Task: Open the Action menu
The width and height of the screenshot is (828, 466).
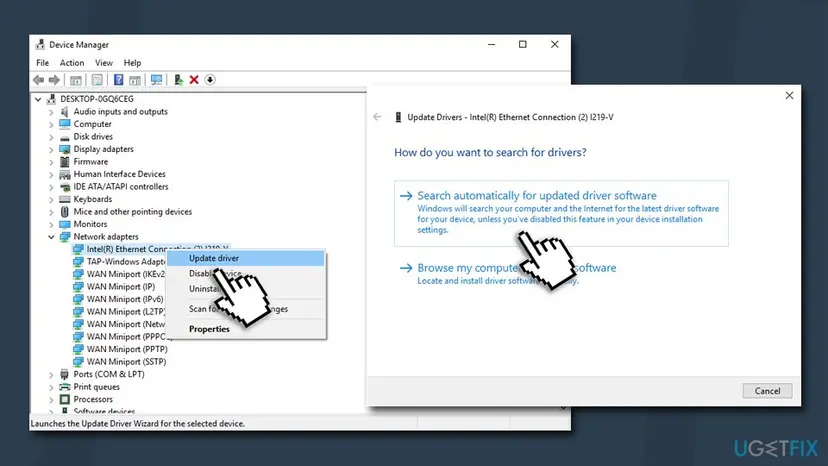Action: coord(72,62)
